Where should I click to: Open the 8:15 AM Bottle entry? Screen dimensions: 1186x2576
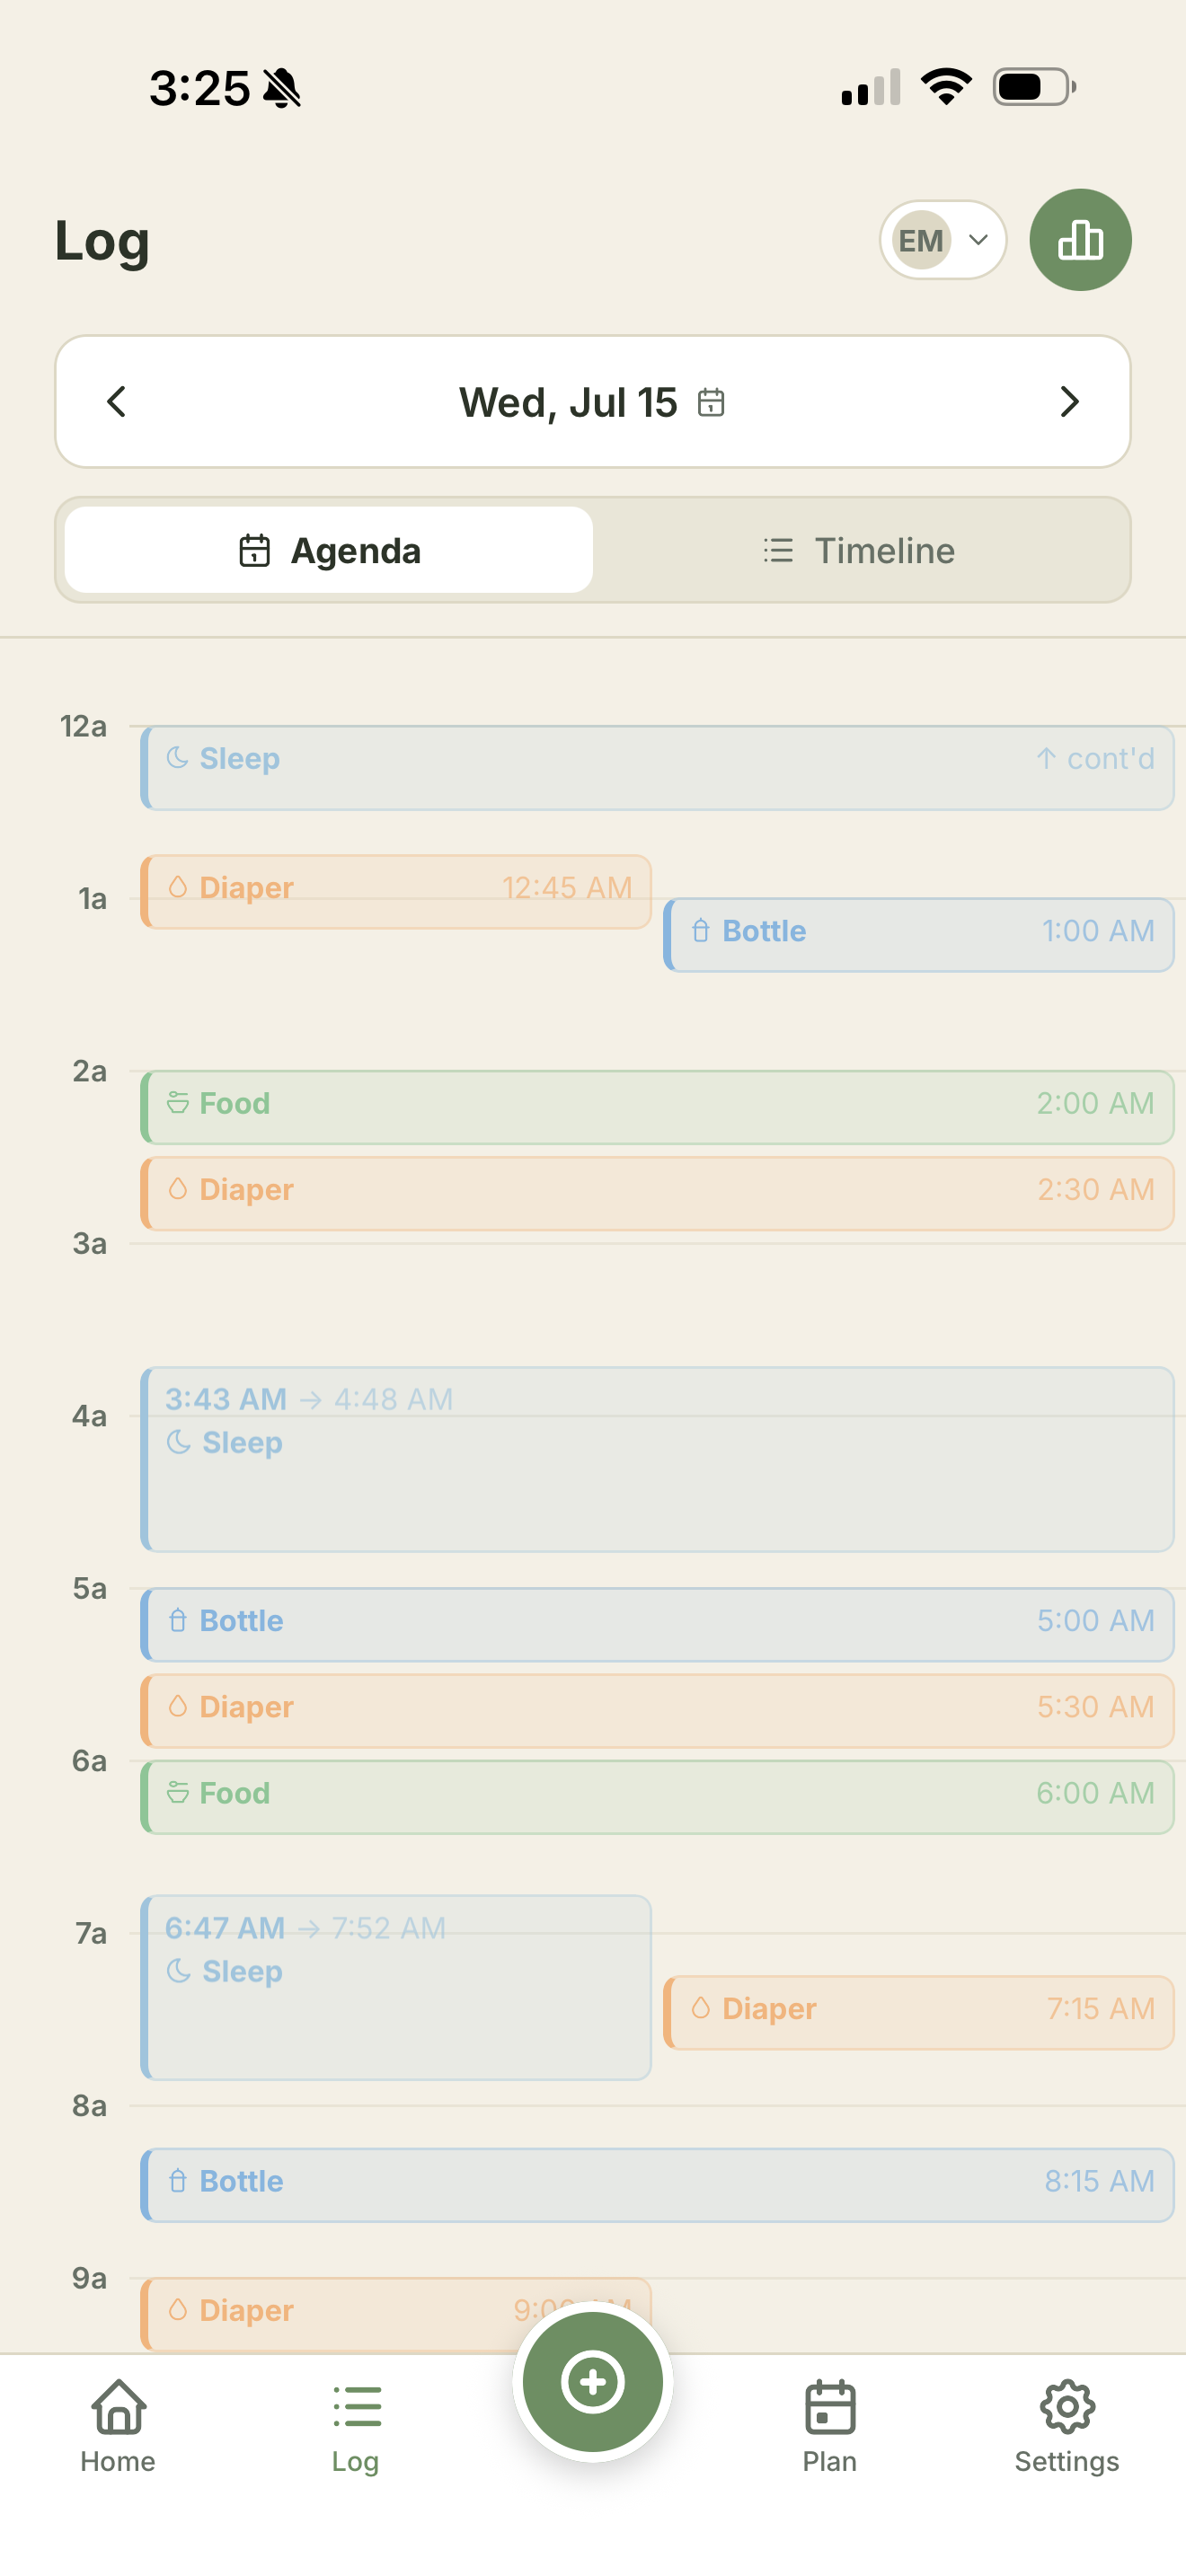pyautogui.click(x=657, y=2185)
